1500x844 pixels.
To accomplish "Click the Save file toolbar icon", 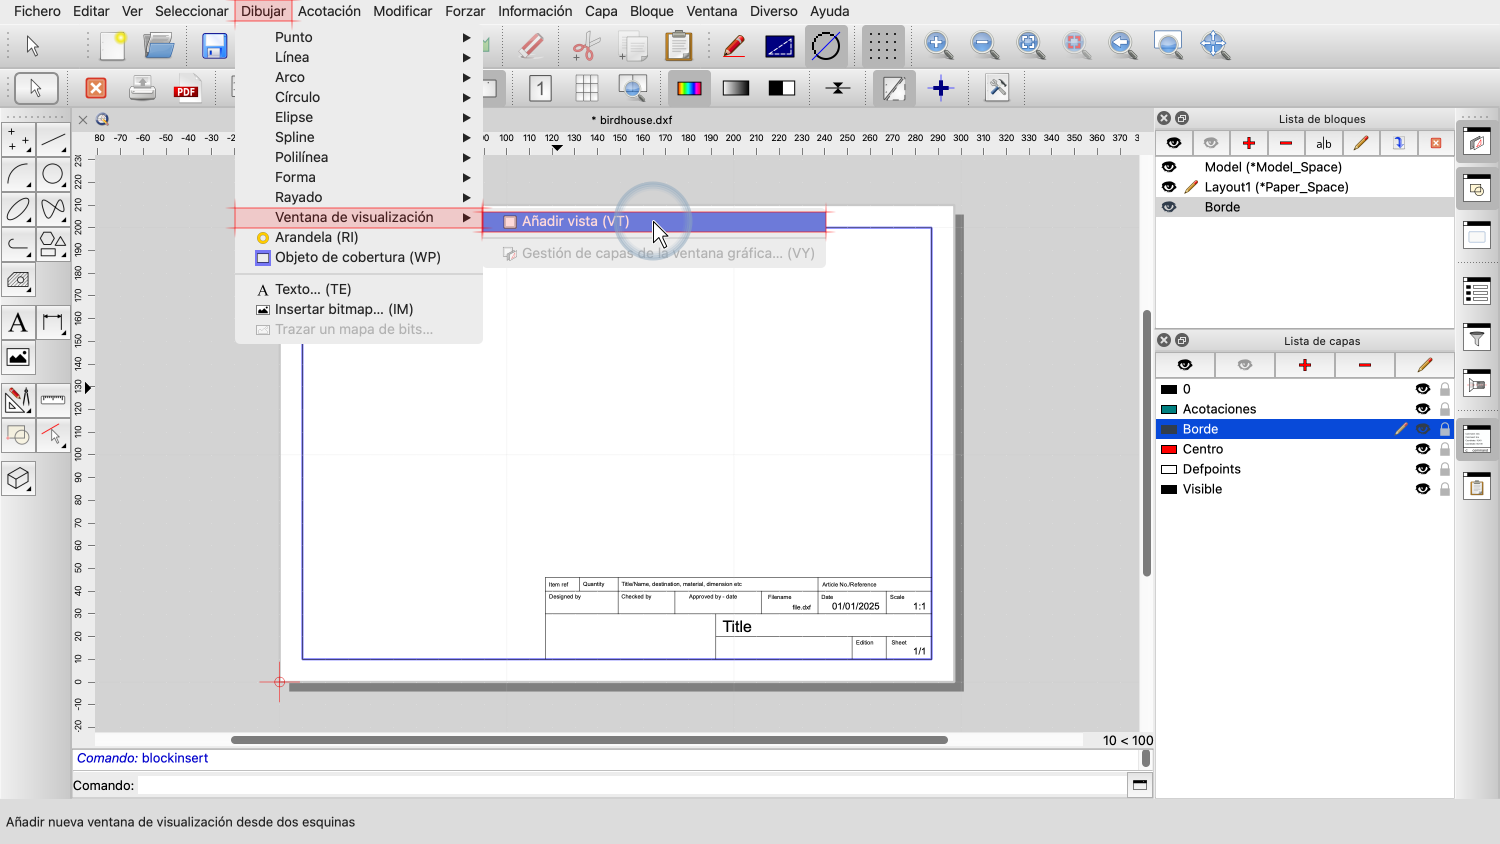I will [214, 46].
